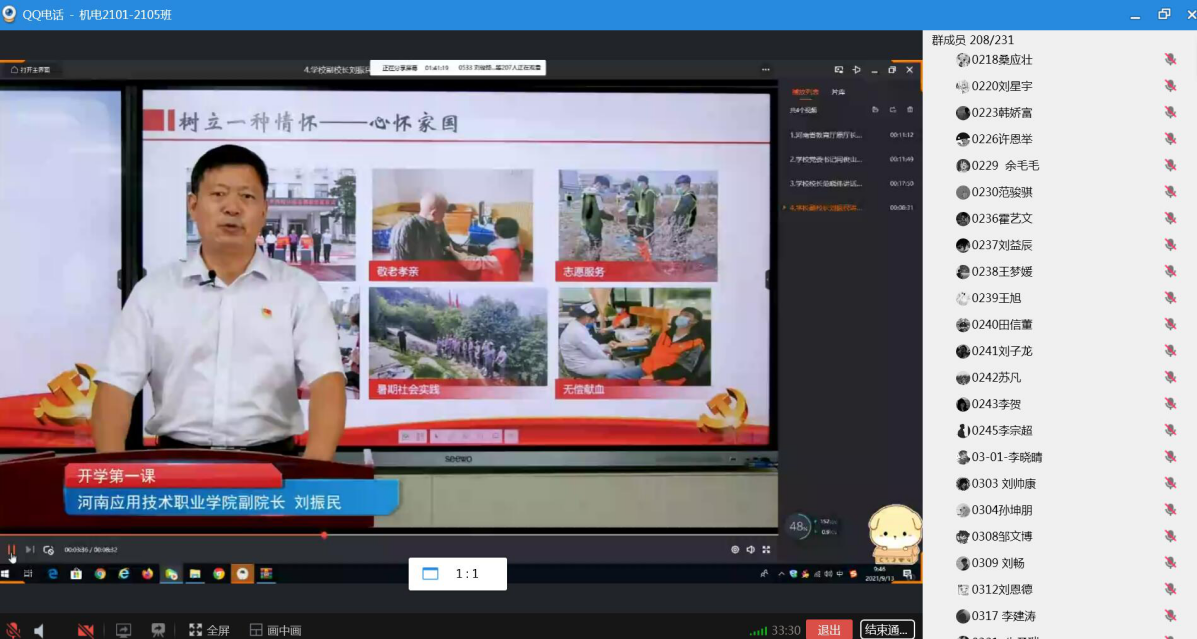Image resolution: width=1197 pixels, height=639 pixels.
Task: Delete playlist with the trash icon
Action: click(x=909, y=110)
